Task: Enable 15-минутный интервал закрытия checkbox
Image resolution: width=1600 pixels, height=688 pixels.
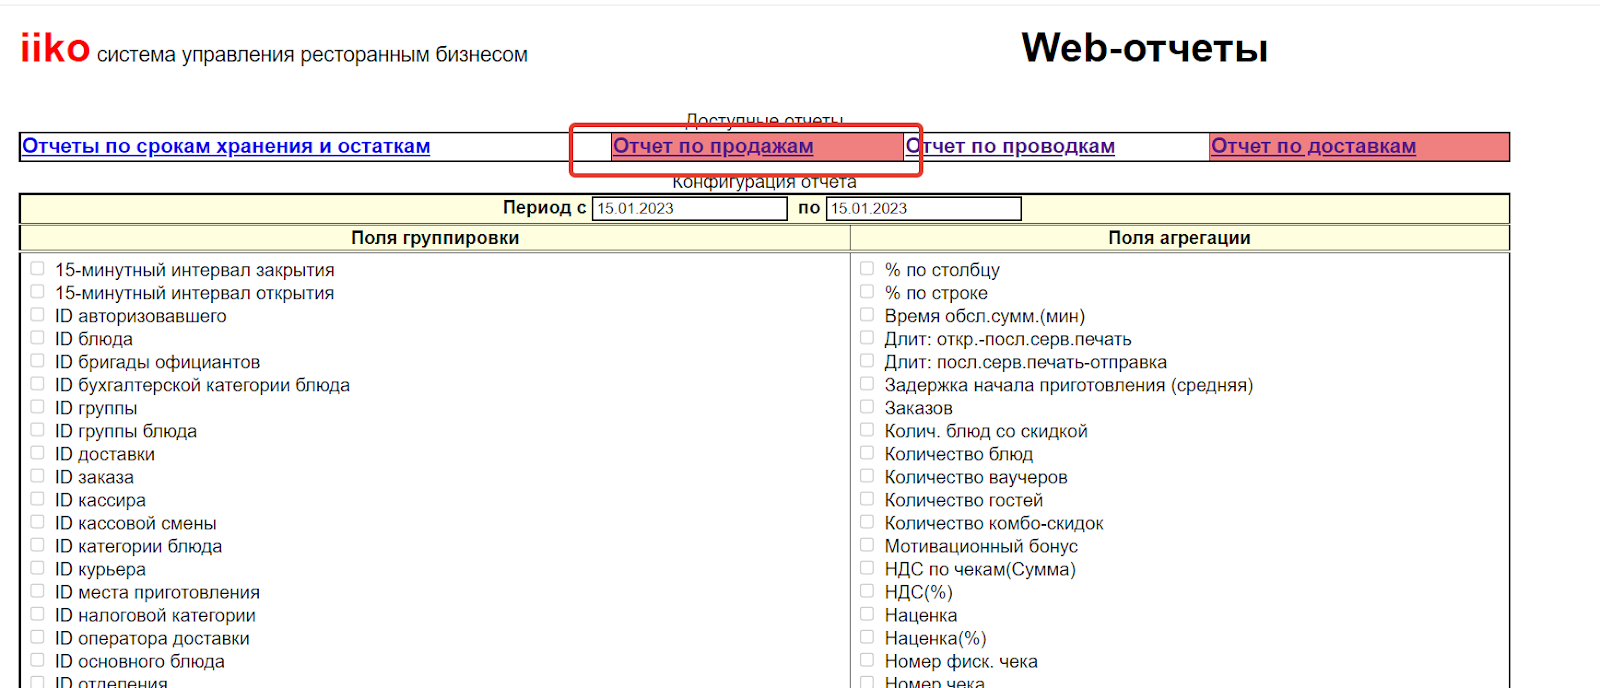Action: [x=37, y=269]
